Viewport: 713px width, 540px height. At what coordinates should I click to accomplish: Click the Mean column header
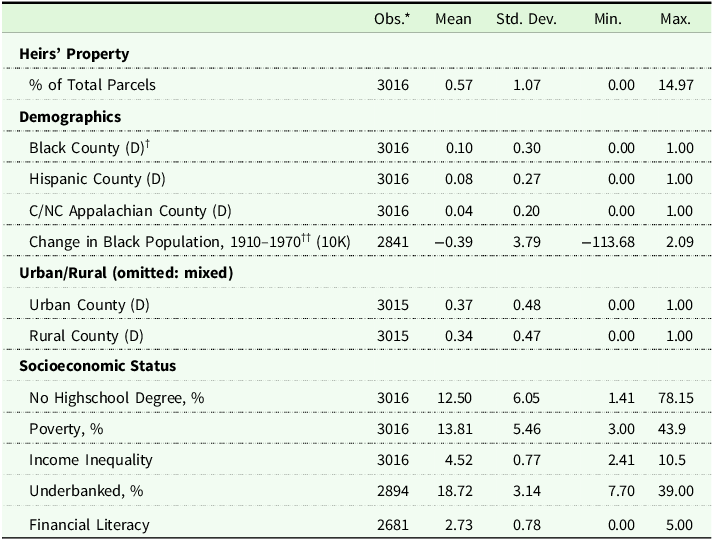pyautogui.click(x=453, y=19)
